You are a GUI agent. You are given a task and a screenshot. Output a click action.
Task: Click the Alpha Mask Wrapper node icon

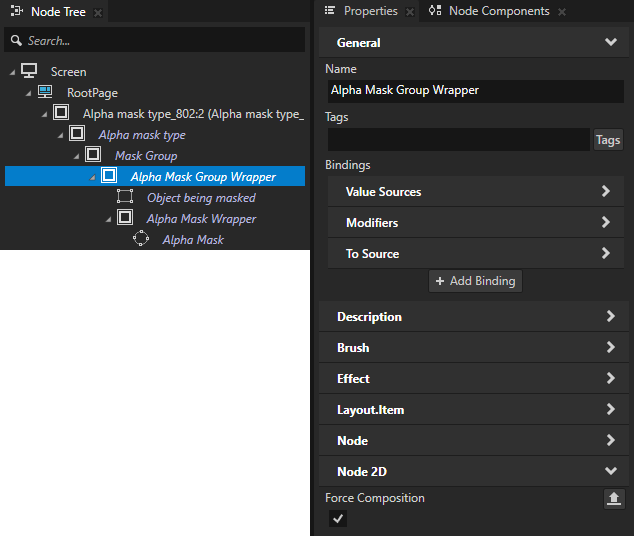(125, 218)
